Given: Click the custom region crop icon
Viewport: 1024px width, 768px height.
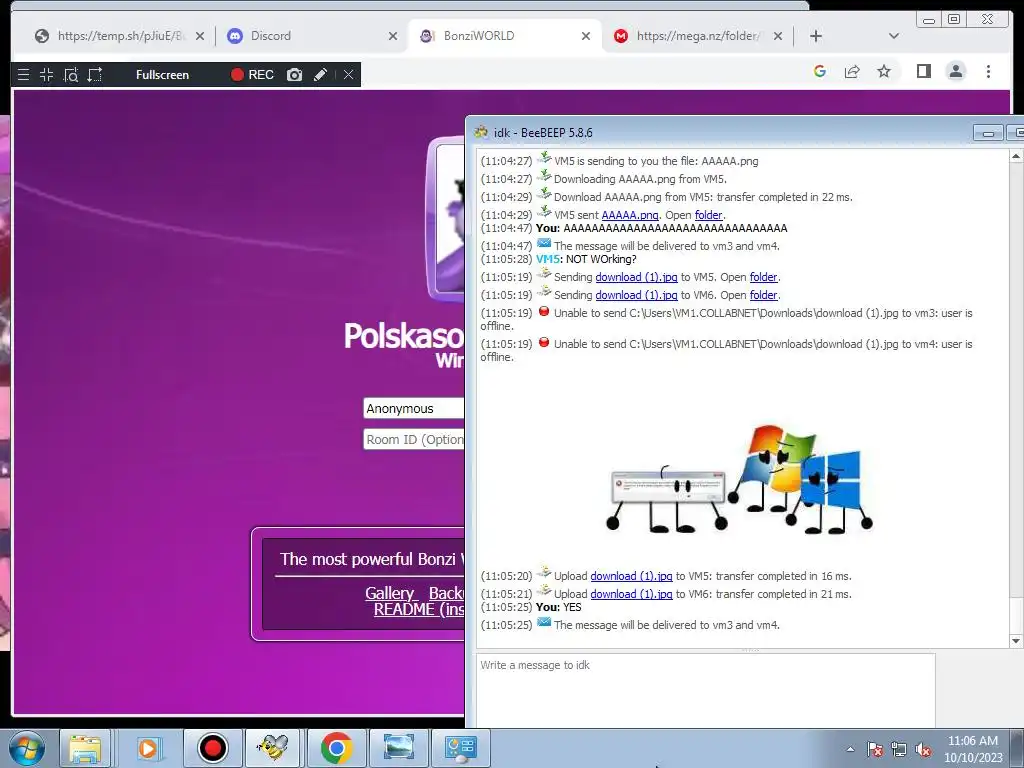Looking at the screenshot, I should (x=95, y=74).
